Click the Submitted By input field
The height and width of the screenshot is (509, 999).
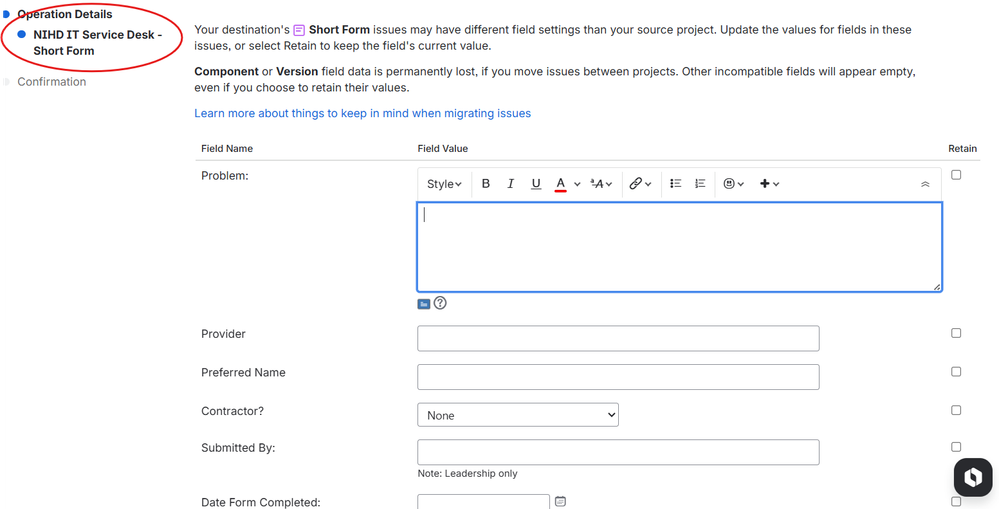(x=618, y=452)
